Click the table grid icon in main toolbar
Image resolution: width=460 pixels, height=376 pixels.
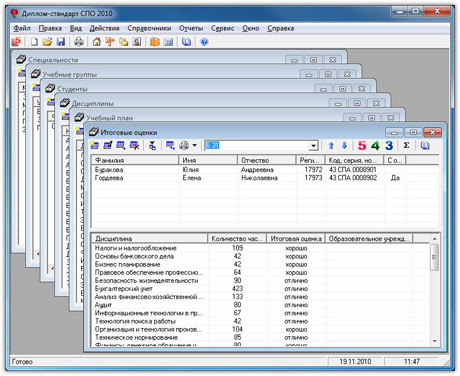coord(168,42)
